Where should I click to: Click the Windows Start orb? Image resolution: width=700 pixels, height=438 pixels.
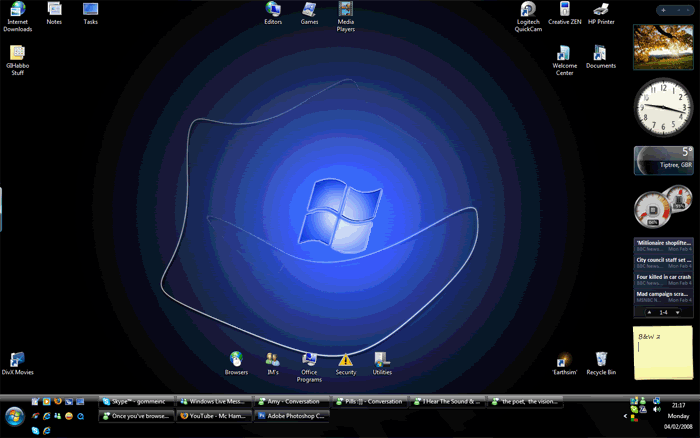pyautogui.click(x=14, y=415)
